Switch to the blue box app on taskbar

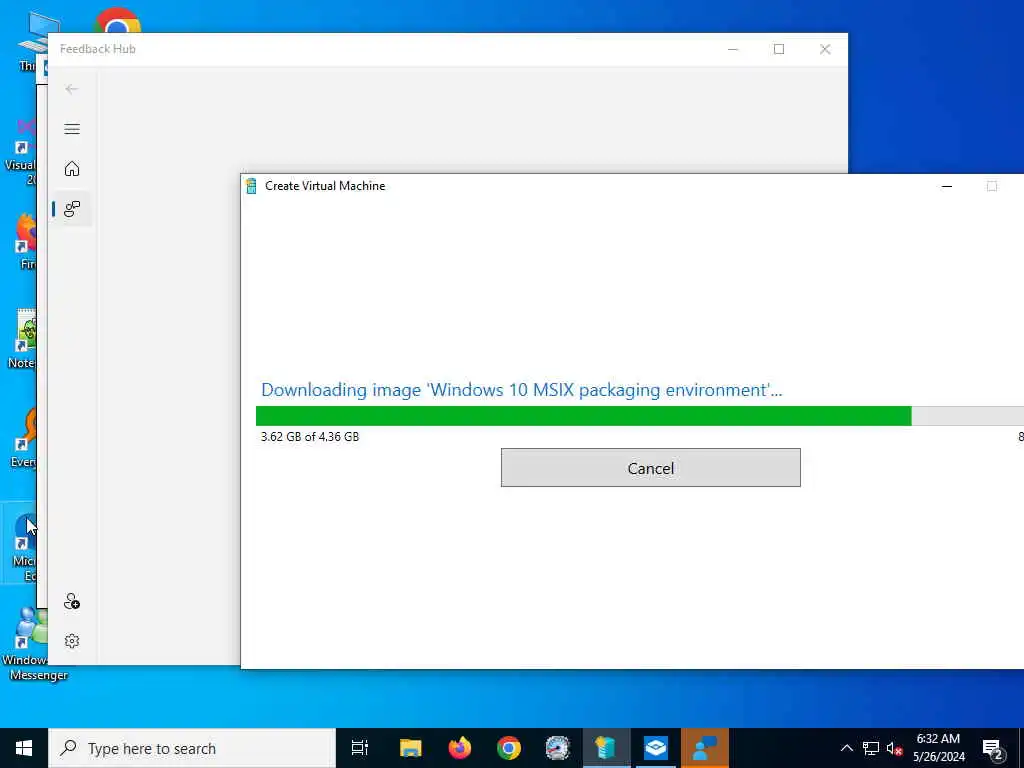click(x=656, y=748)
